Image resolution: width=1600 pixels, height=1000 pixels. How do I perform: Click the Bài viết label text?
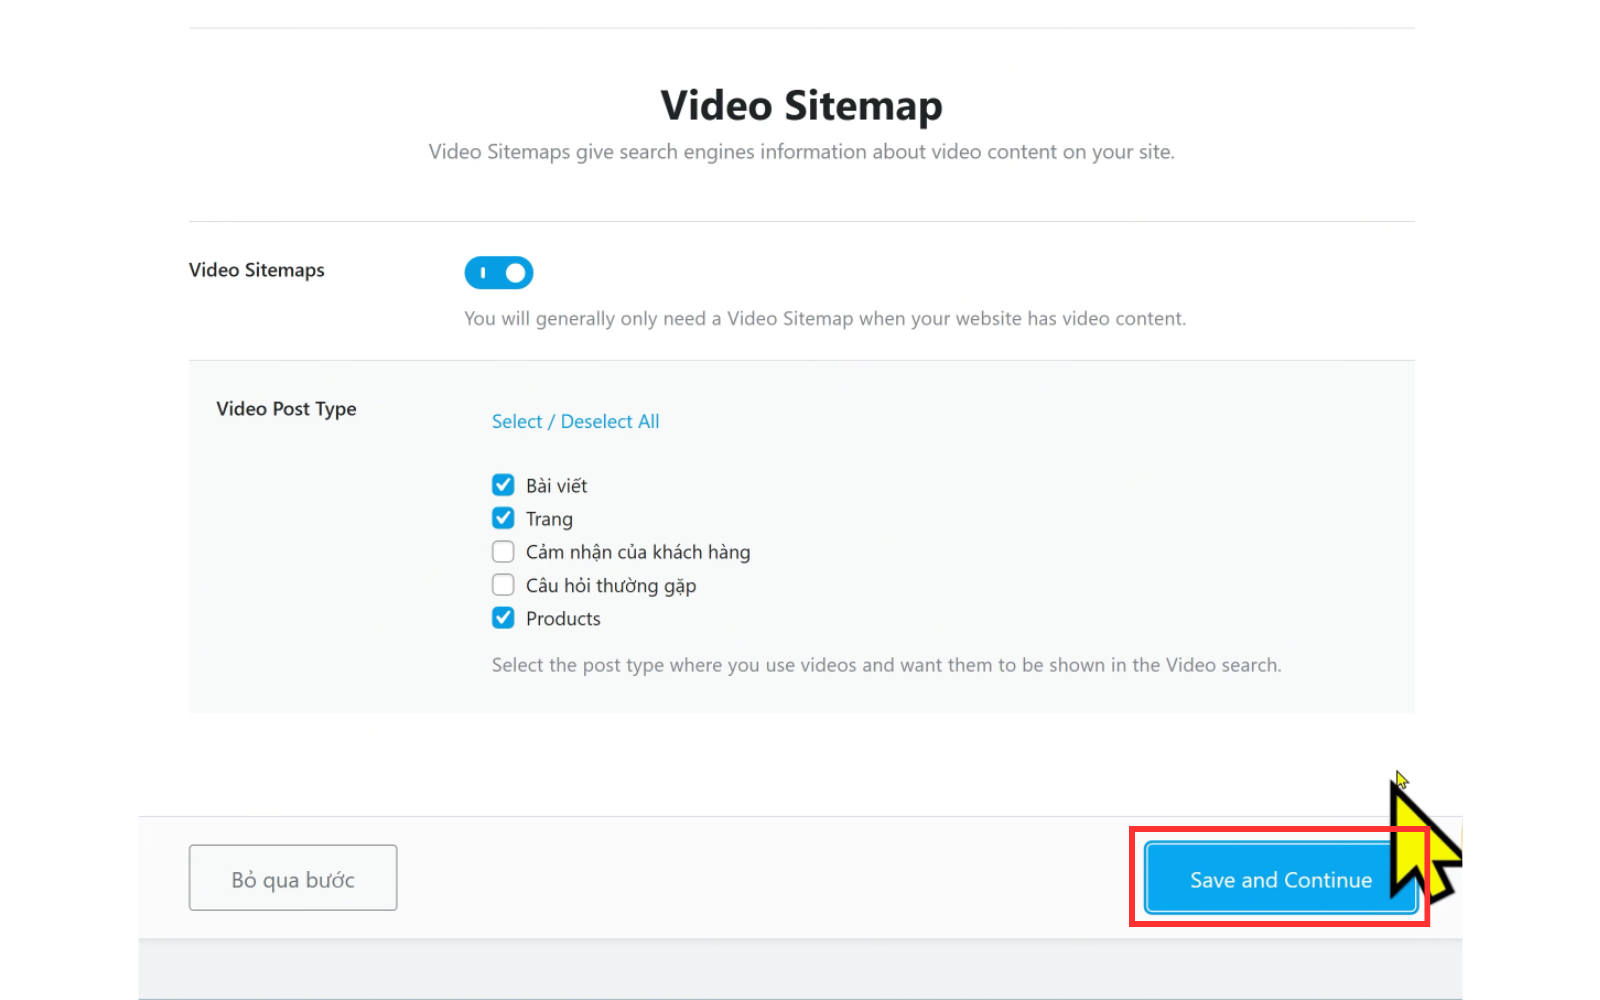pos(556,485)
